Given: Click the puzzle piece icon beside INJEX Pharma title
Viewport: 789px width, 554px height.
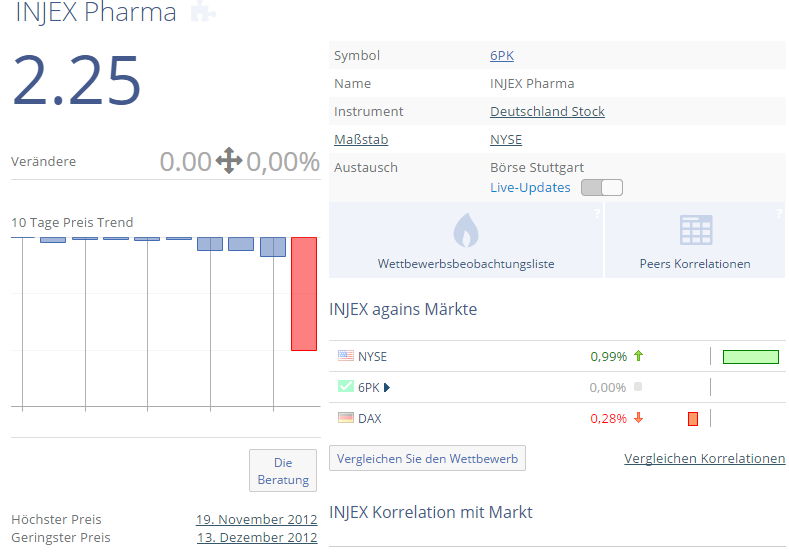Looking at the screenshot, I should click(202, 12).
